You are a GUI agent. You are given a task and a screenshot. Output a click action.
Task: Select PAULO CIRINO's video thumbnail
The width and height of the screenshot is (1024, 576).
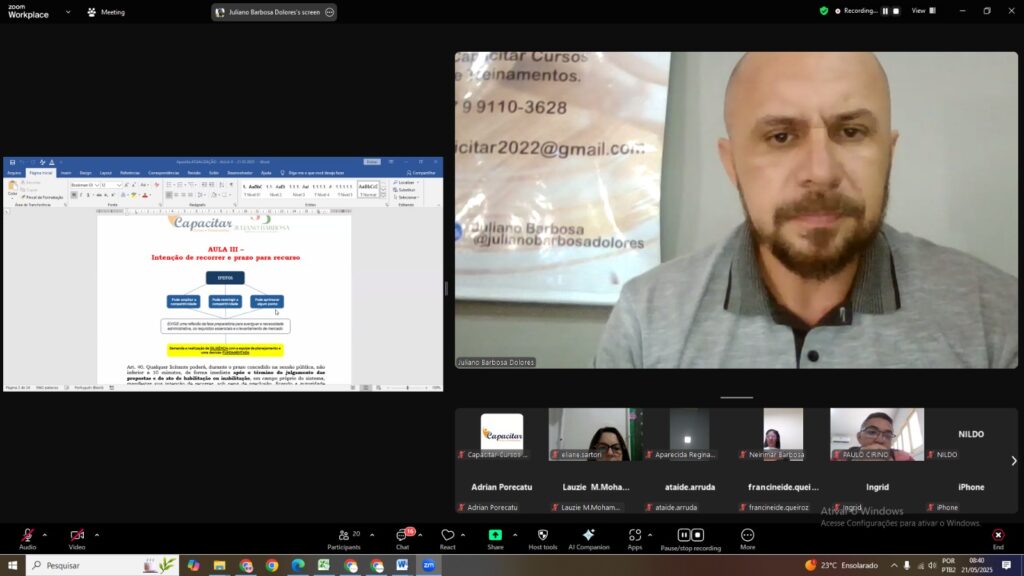pyautogui.click(x=877, y=434)
